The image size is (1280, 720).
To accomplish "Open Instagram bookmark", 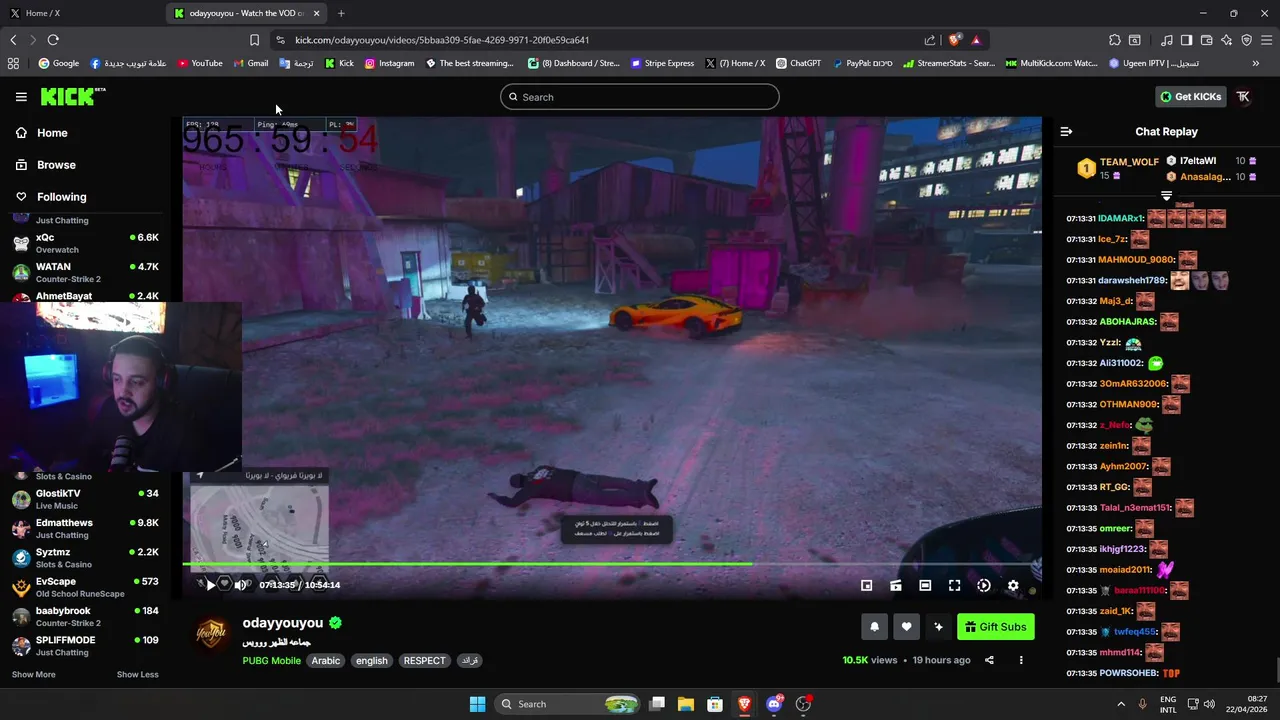I will 389,63.
